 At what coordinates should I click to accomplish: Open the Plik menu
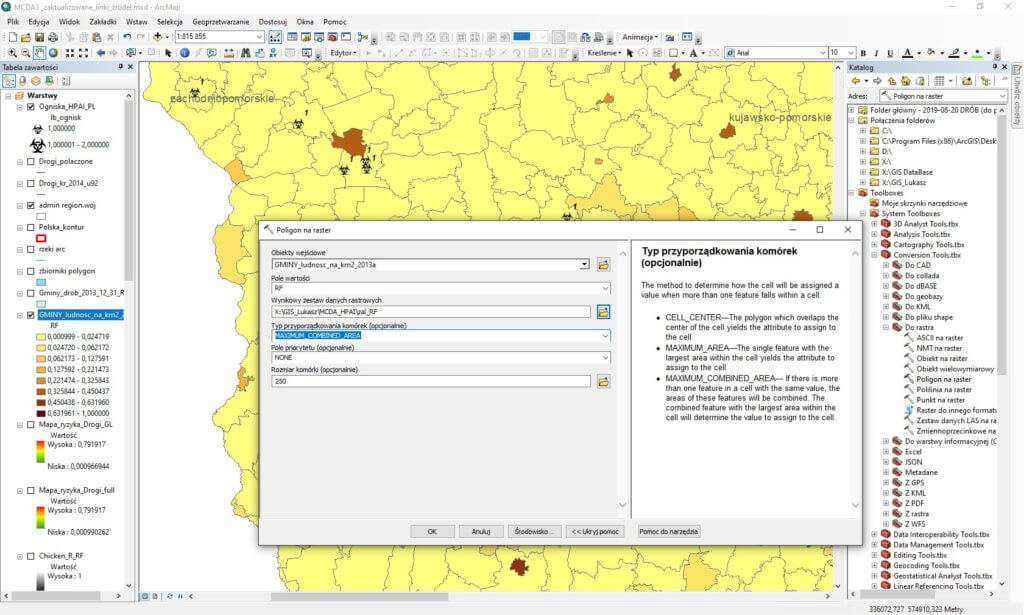pyautogui.click(x=13, y=22)
